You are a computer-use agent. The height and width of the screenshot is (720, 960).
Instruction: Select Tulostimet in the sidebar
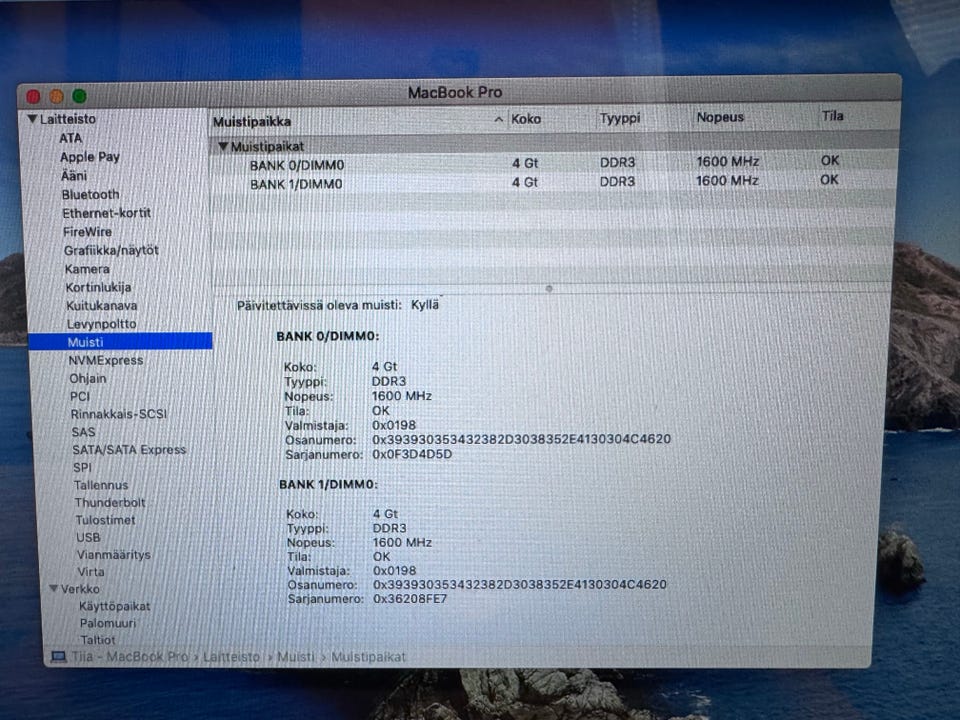click(x=105, y=520)
